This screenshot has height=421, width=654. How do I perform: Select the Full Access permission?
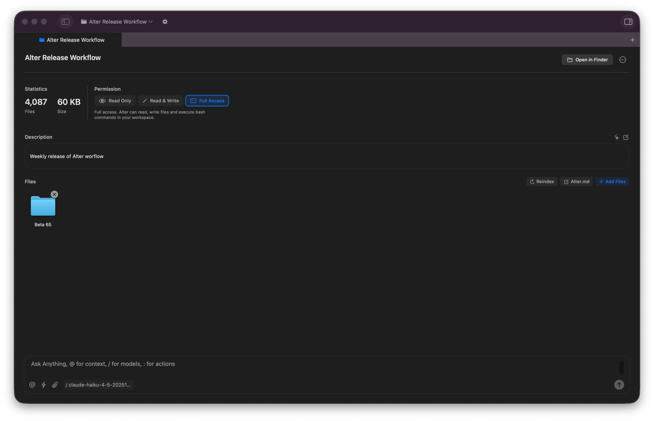pyautogui.click(x=207, y=101)
